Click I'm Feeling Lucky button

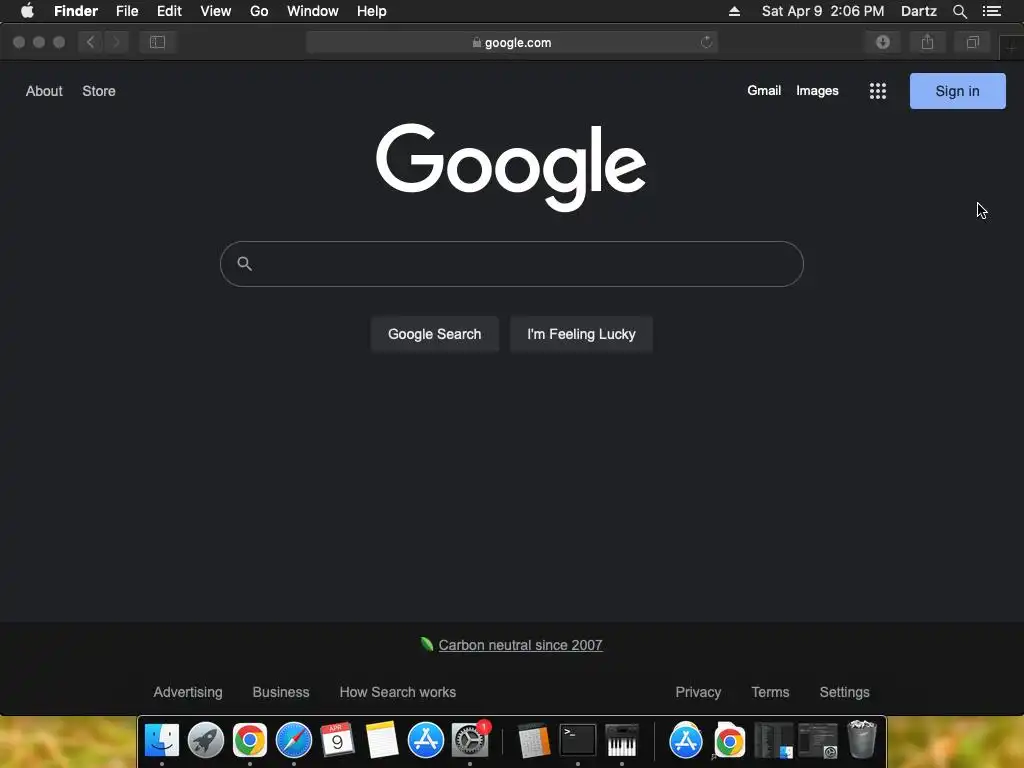(581, 334)
